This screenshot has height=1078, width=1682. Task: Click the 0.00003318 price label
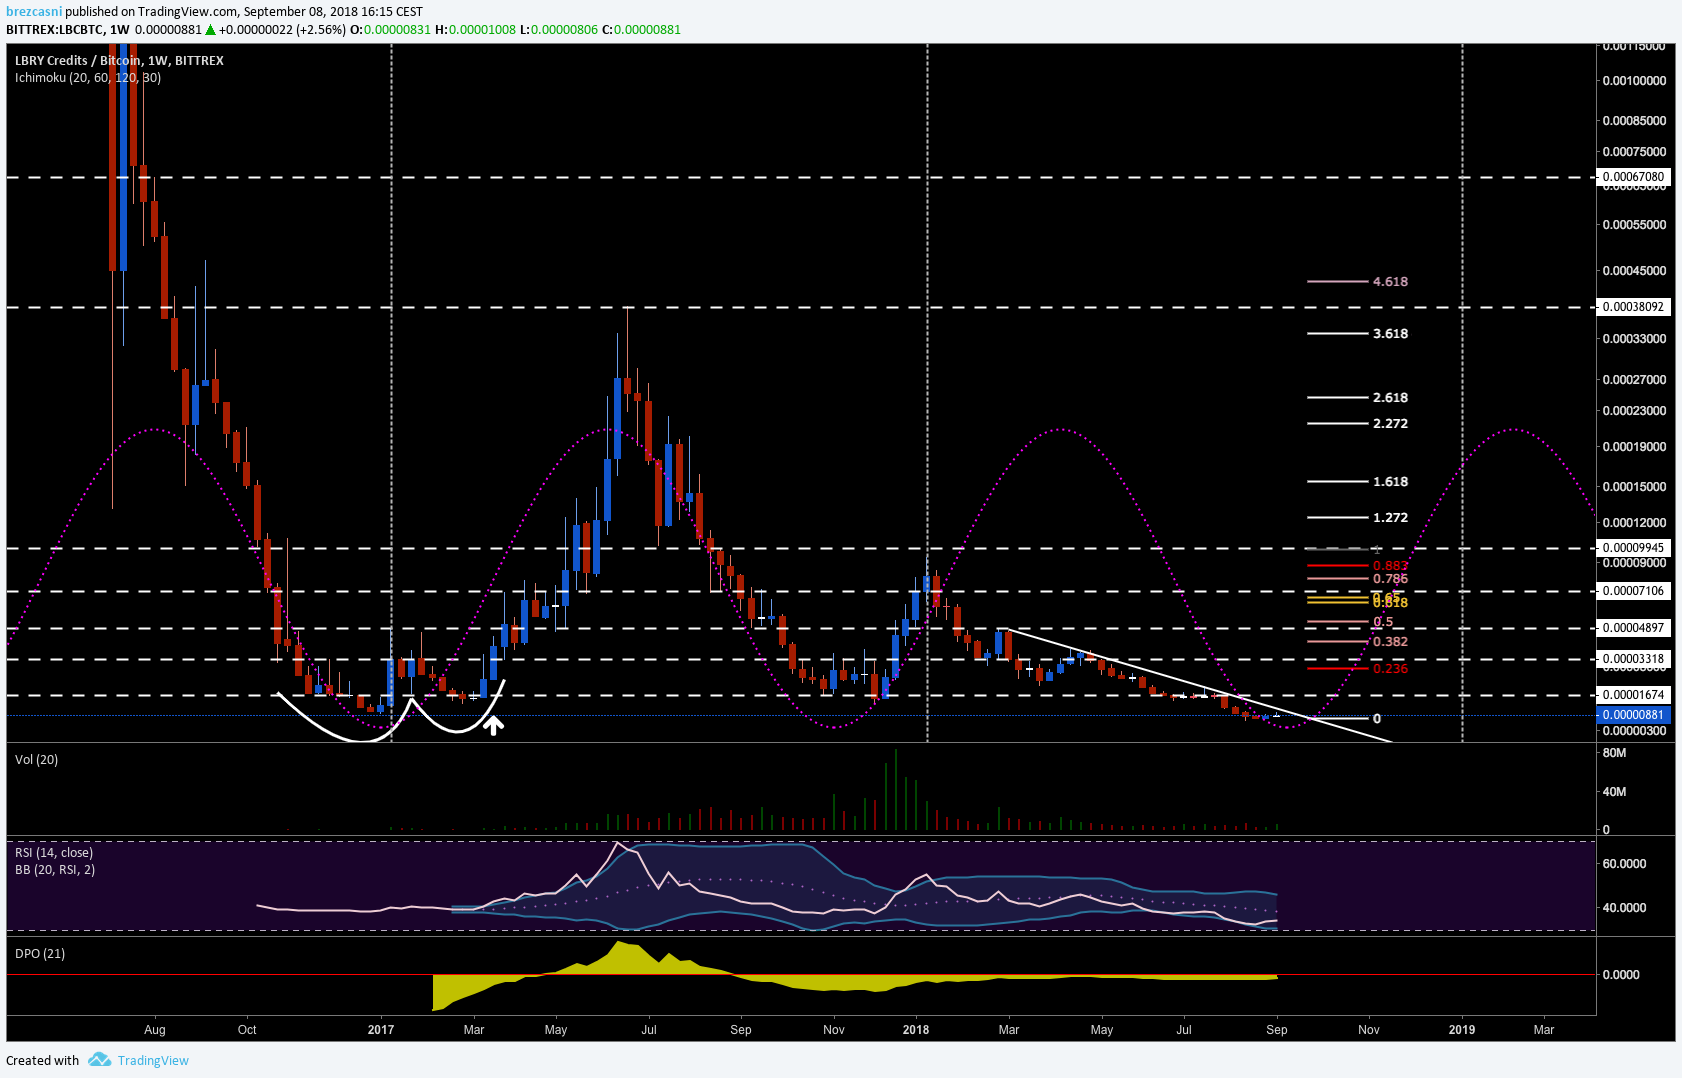[1634, 659]
